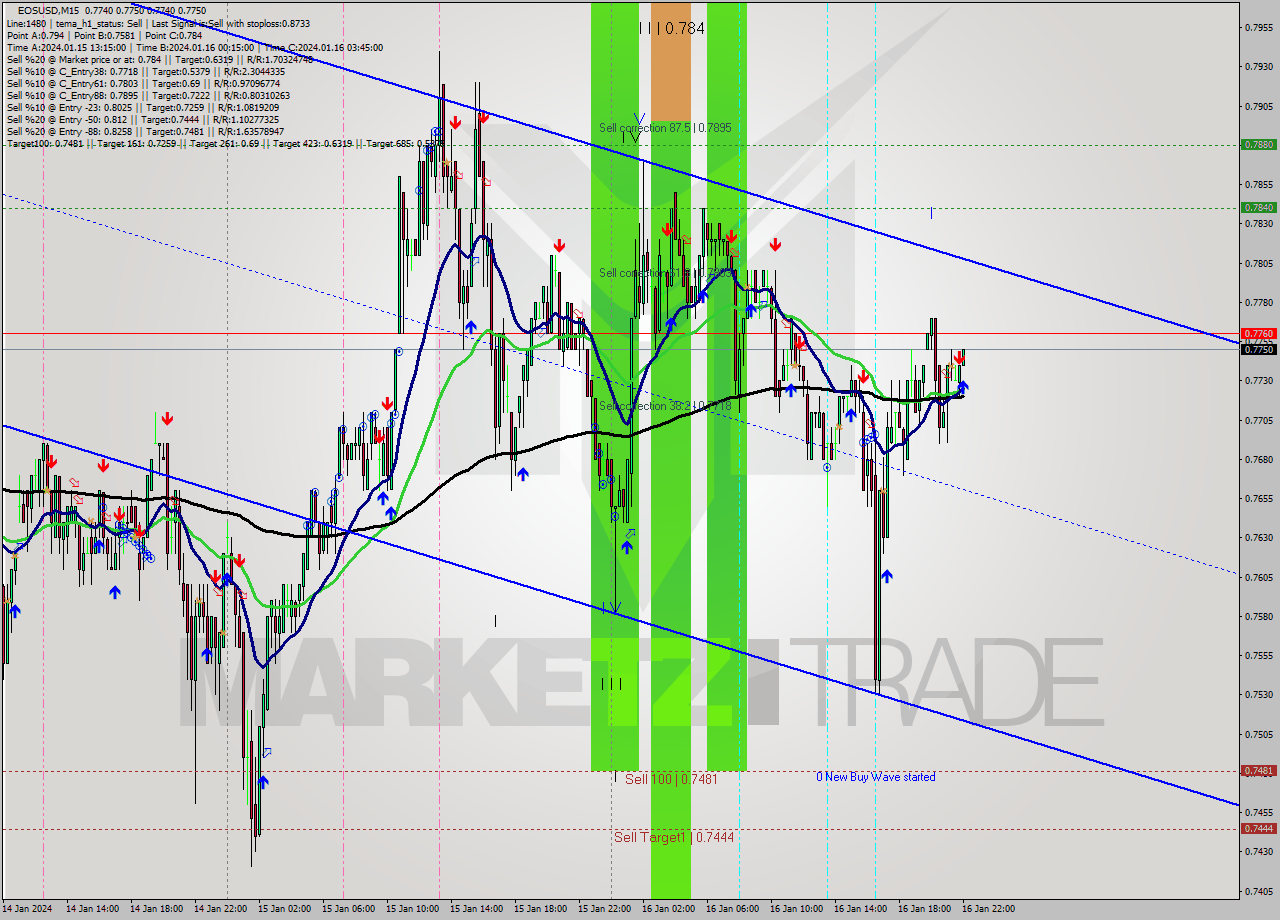Click 'Sell Target1 | 0.7444' label
This screenshot has height=920, width=1280.
pyautogui.click(x=674, y=837)
